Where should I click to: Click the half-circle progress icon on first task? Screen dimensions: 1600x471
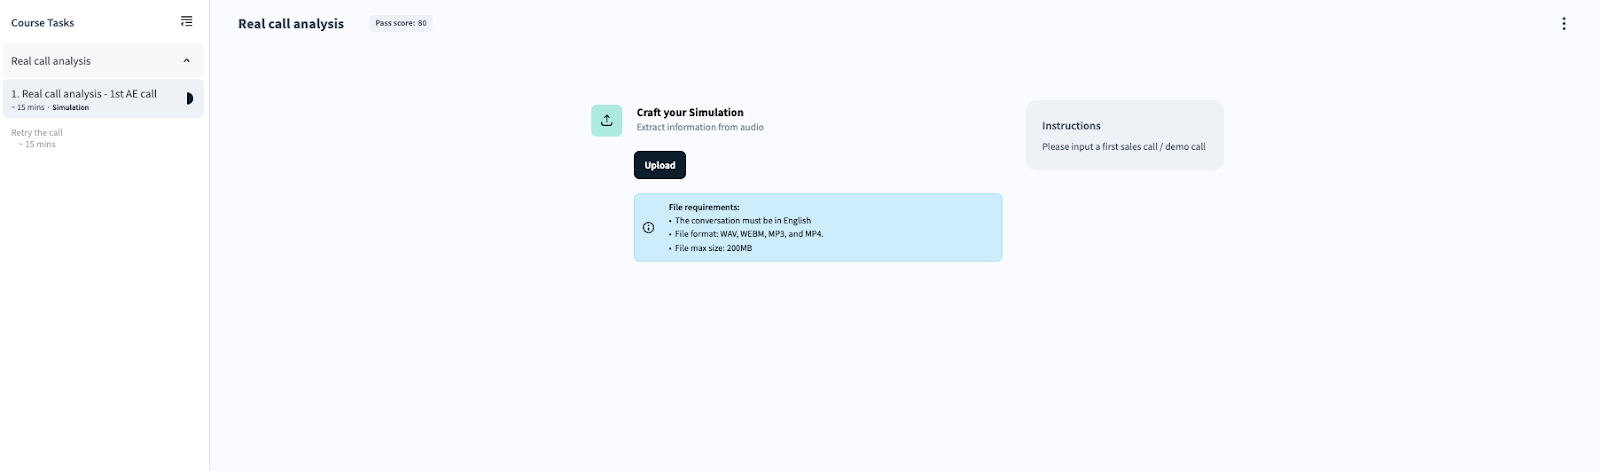[189, 98]
